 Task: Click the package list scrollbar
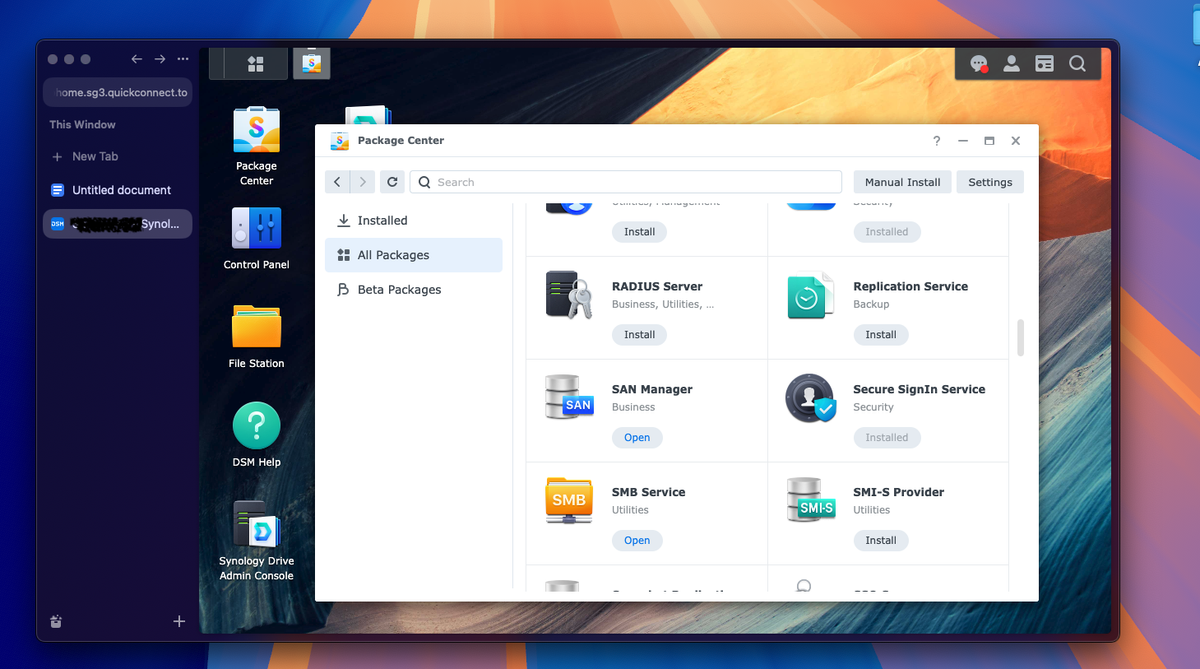[x=1020, y=340]
